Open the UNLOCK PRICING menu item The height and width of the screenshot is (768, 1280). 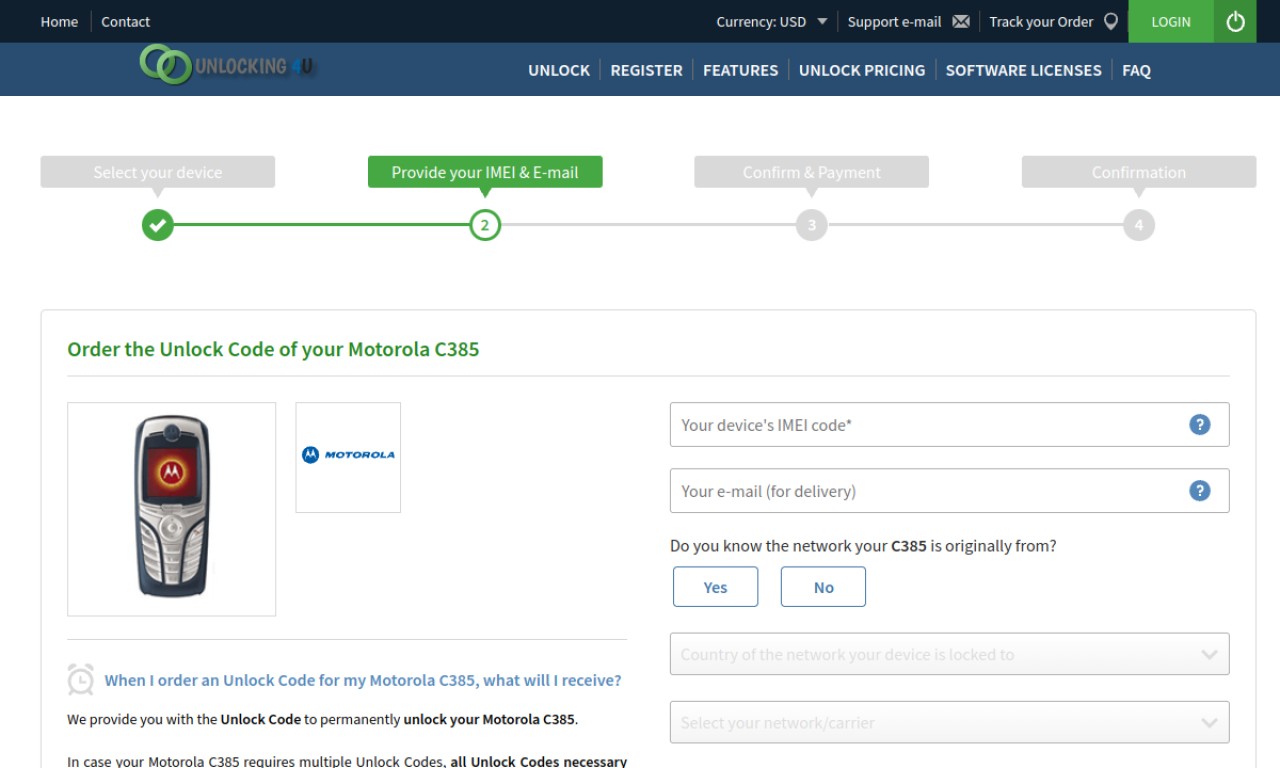coord(862,70)
